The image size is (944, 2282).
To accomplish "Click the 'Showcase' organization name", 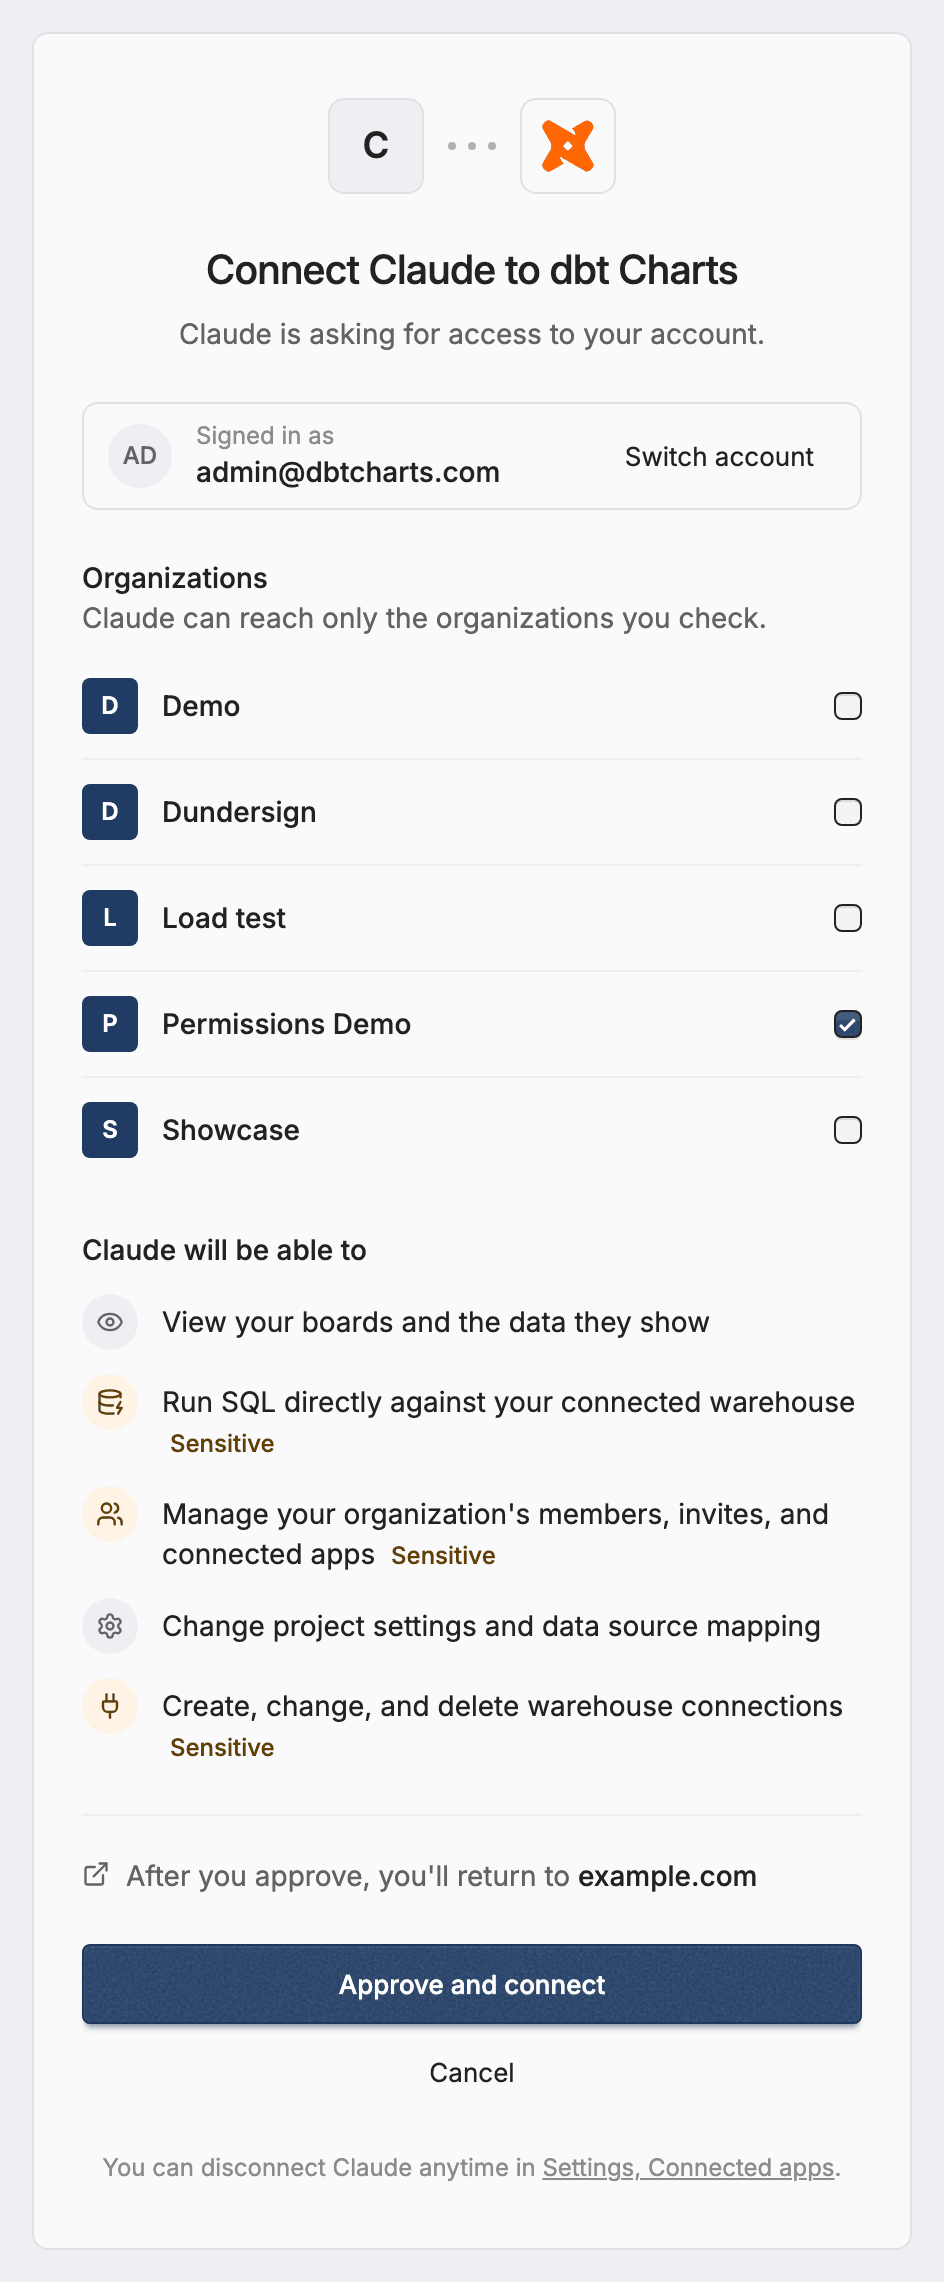I will pyautogui.click(x=231, y=1130).
